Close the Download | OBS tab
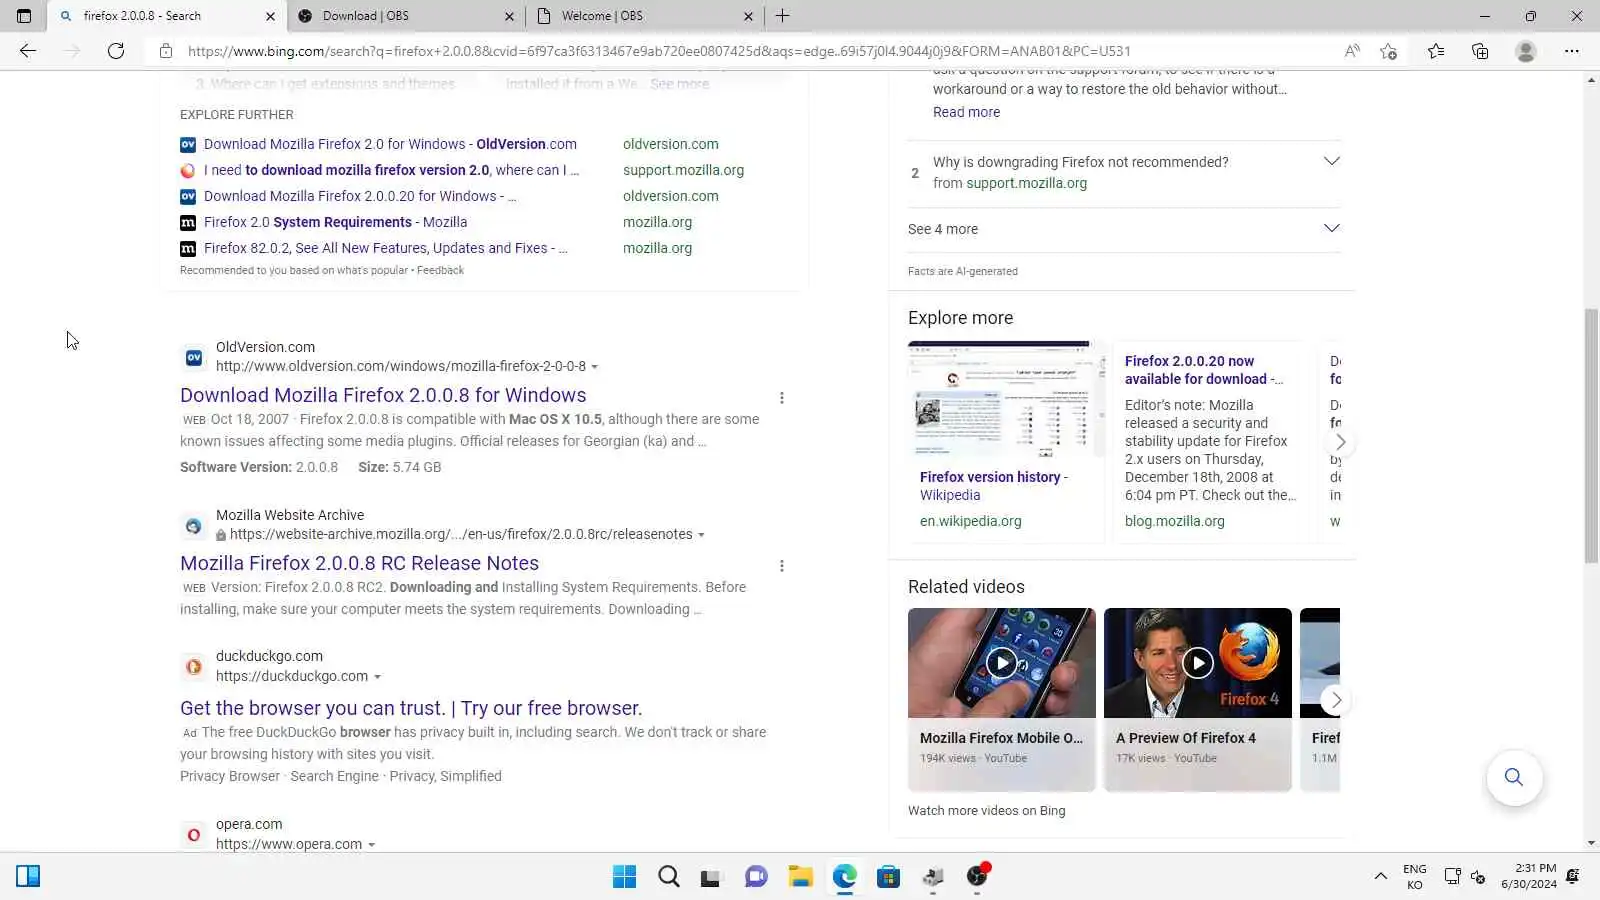Viewport: 1600px width, 900px height. [509, 16]
